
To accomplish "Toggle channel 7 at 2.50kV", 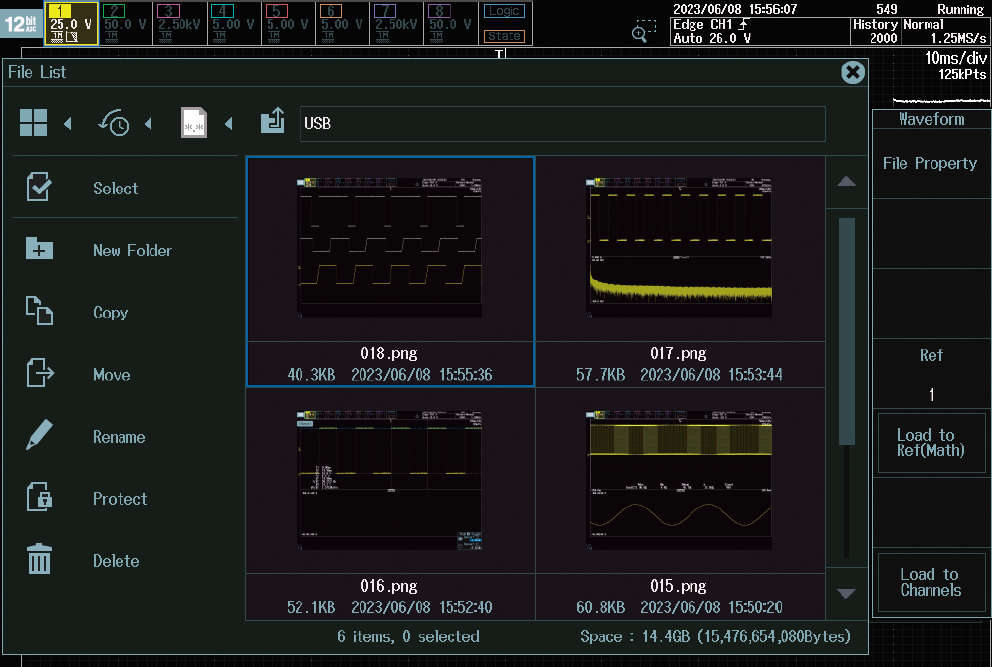I will pos(397,23).
